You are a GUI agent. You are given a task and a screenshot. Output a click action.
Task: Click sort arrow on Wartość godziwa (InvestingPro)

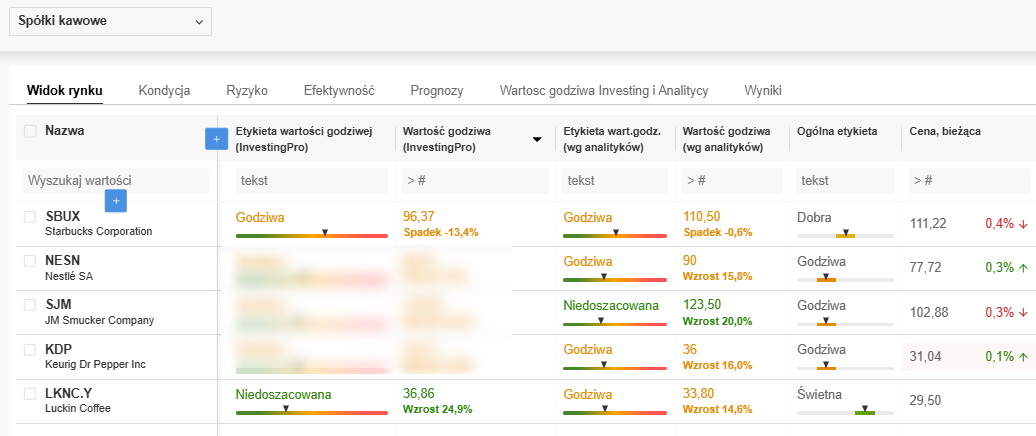point(537,139)
